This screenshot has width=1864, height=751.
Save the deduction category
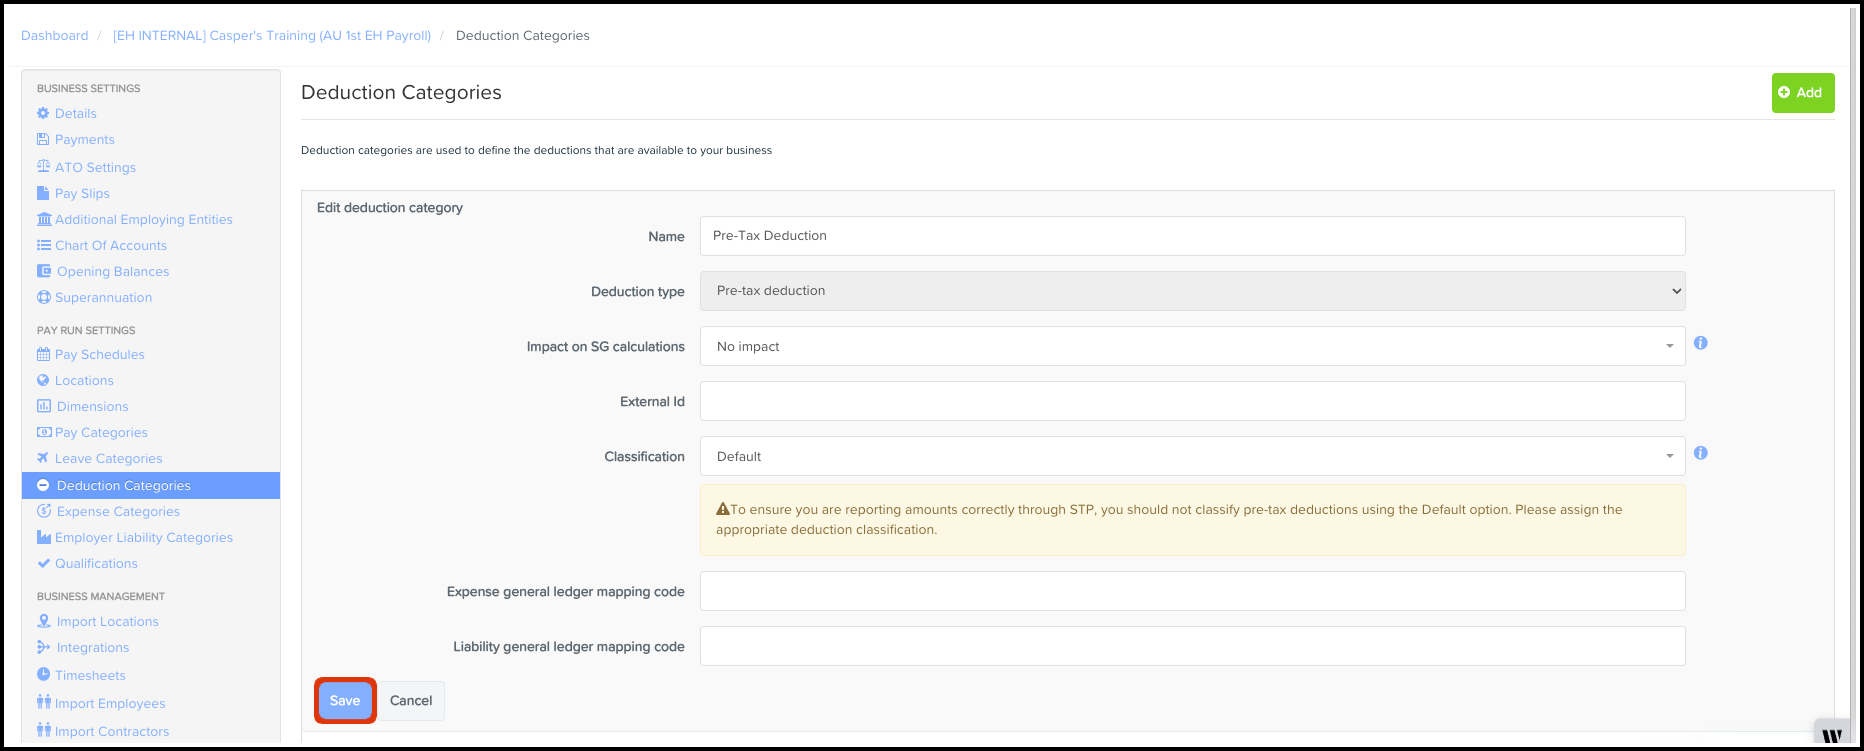pyautogui.click(x=345, y=700)
